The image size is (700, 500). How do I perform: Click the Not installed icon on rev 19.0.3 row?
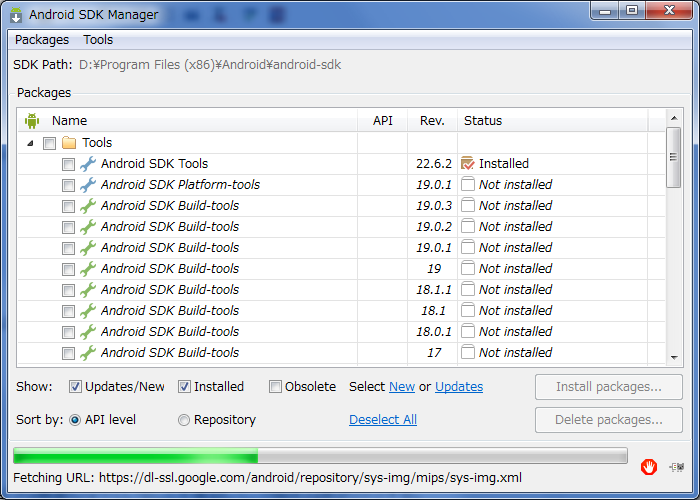[x=467, y=205]
